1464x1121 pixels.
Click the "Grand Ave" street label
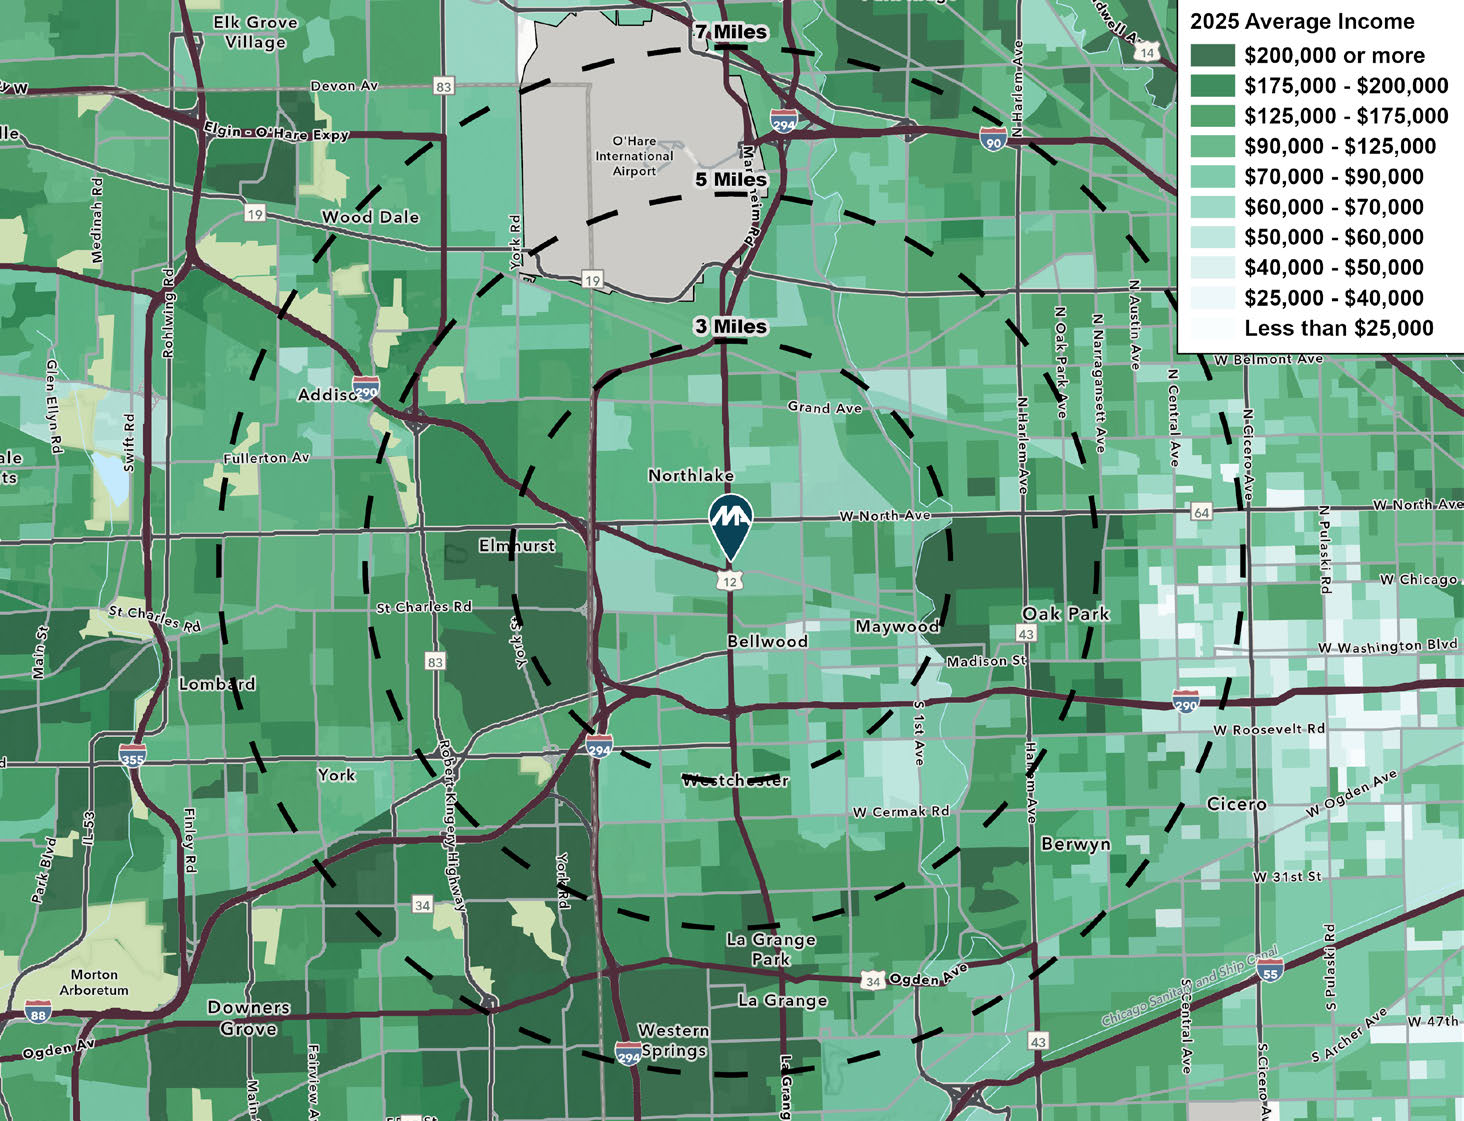824,407
